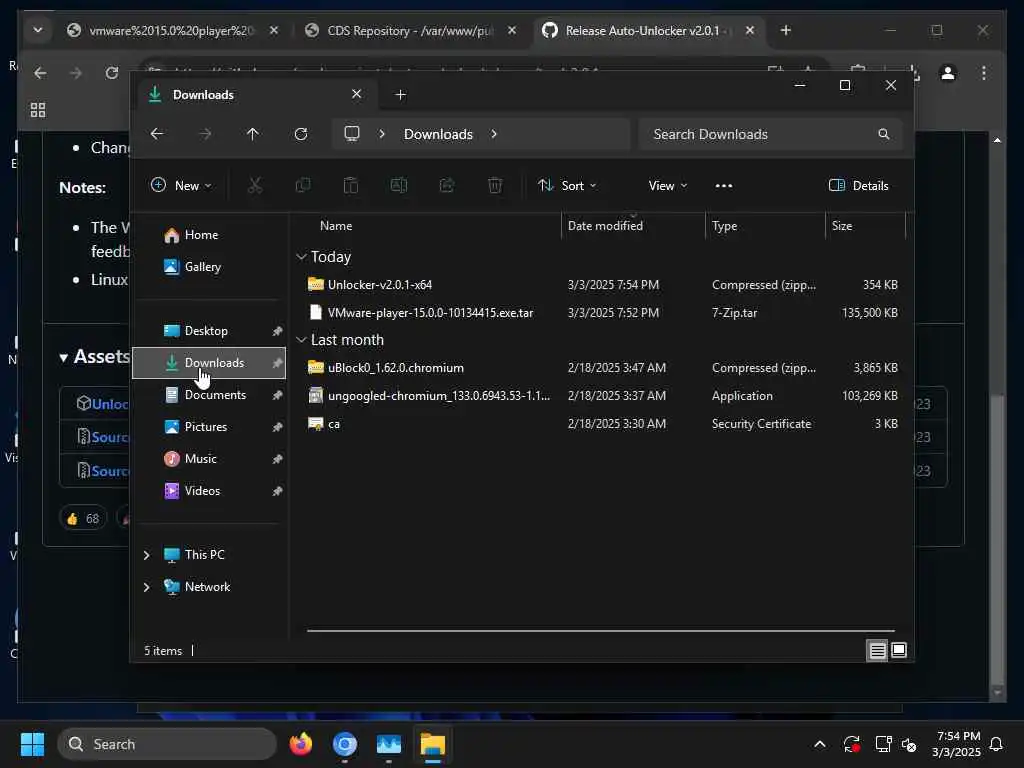Reload the page in the browser window
The width and height of the screenshot is (1024, 768).
112,73
